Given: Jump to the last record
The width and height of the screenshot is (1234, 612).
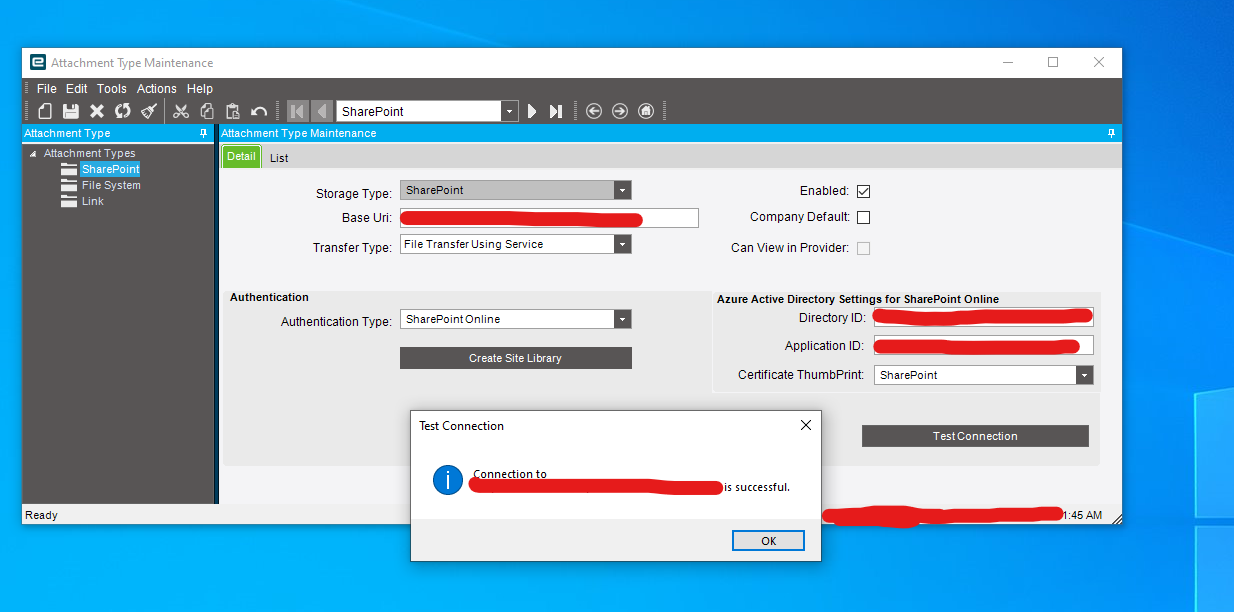Looking at the screenshot, I should pos(556,111).
